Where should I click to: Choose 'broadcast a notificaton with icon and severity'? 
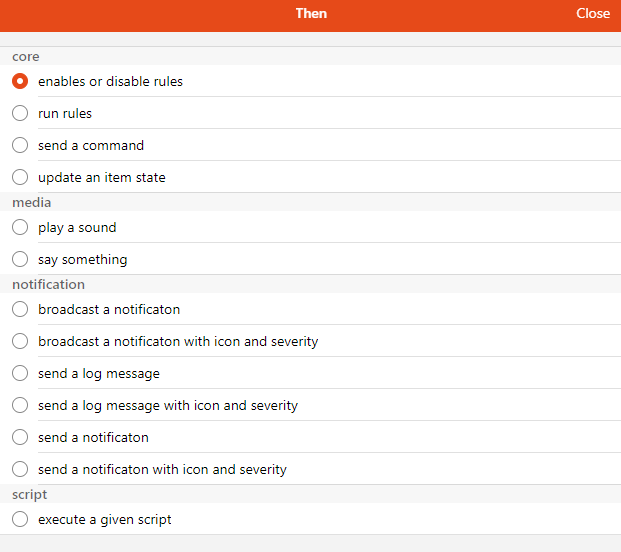(20, 341)
